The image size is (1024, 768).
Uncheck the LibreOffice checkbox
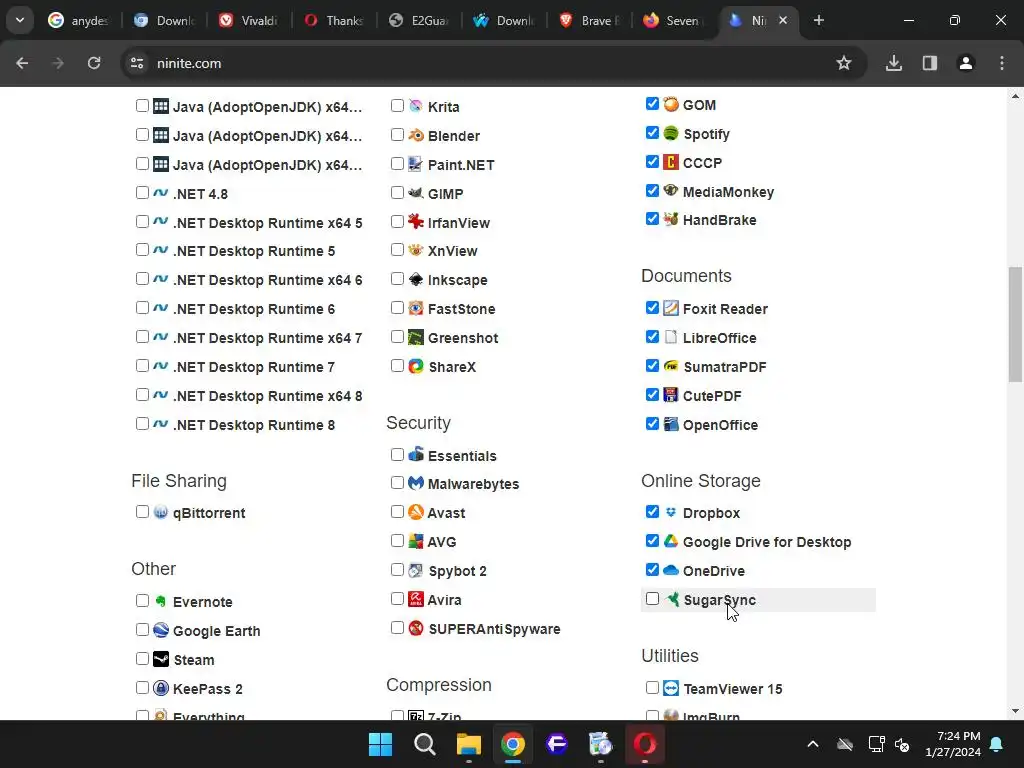(x=652, y=337)
